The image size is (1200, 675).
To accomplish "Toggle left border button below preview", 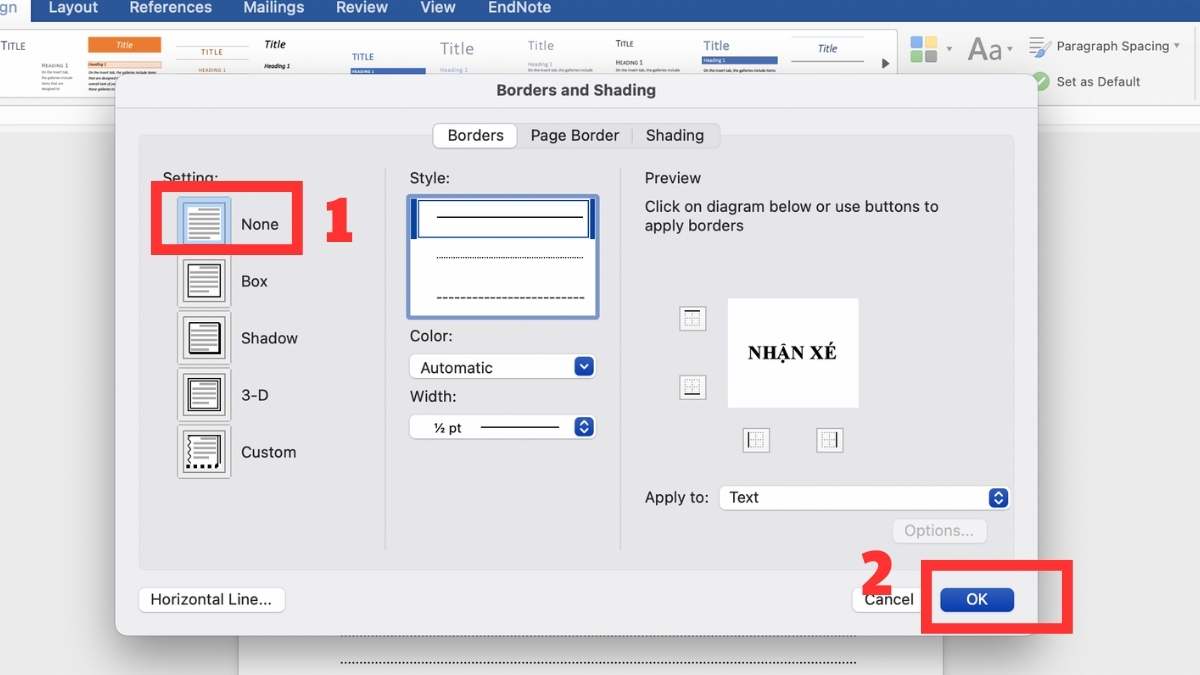I will 756,440.
